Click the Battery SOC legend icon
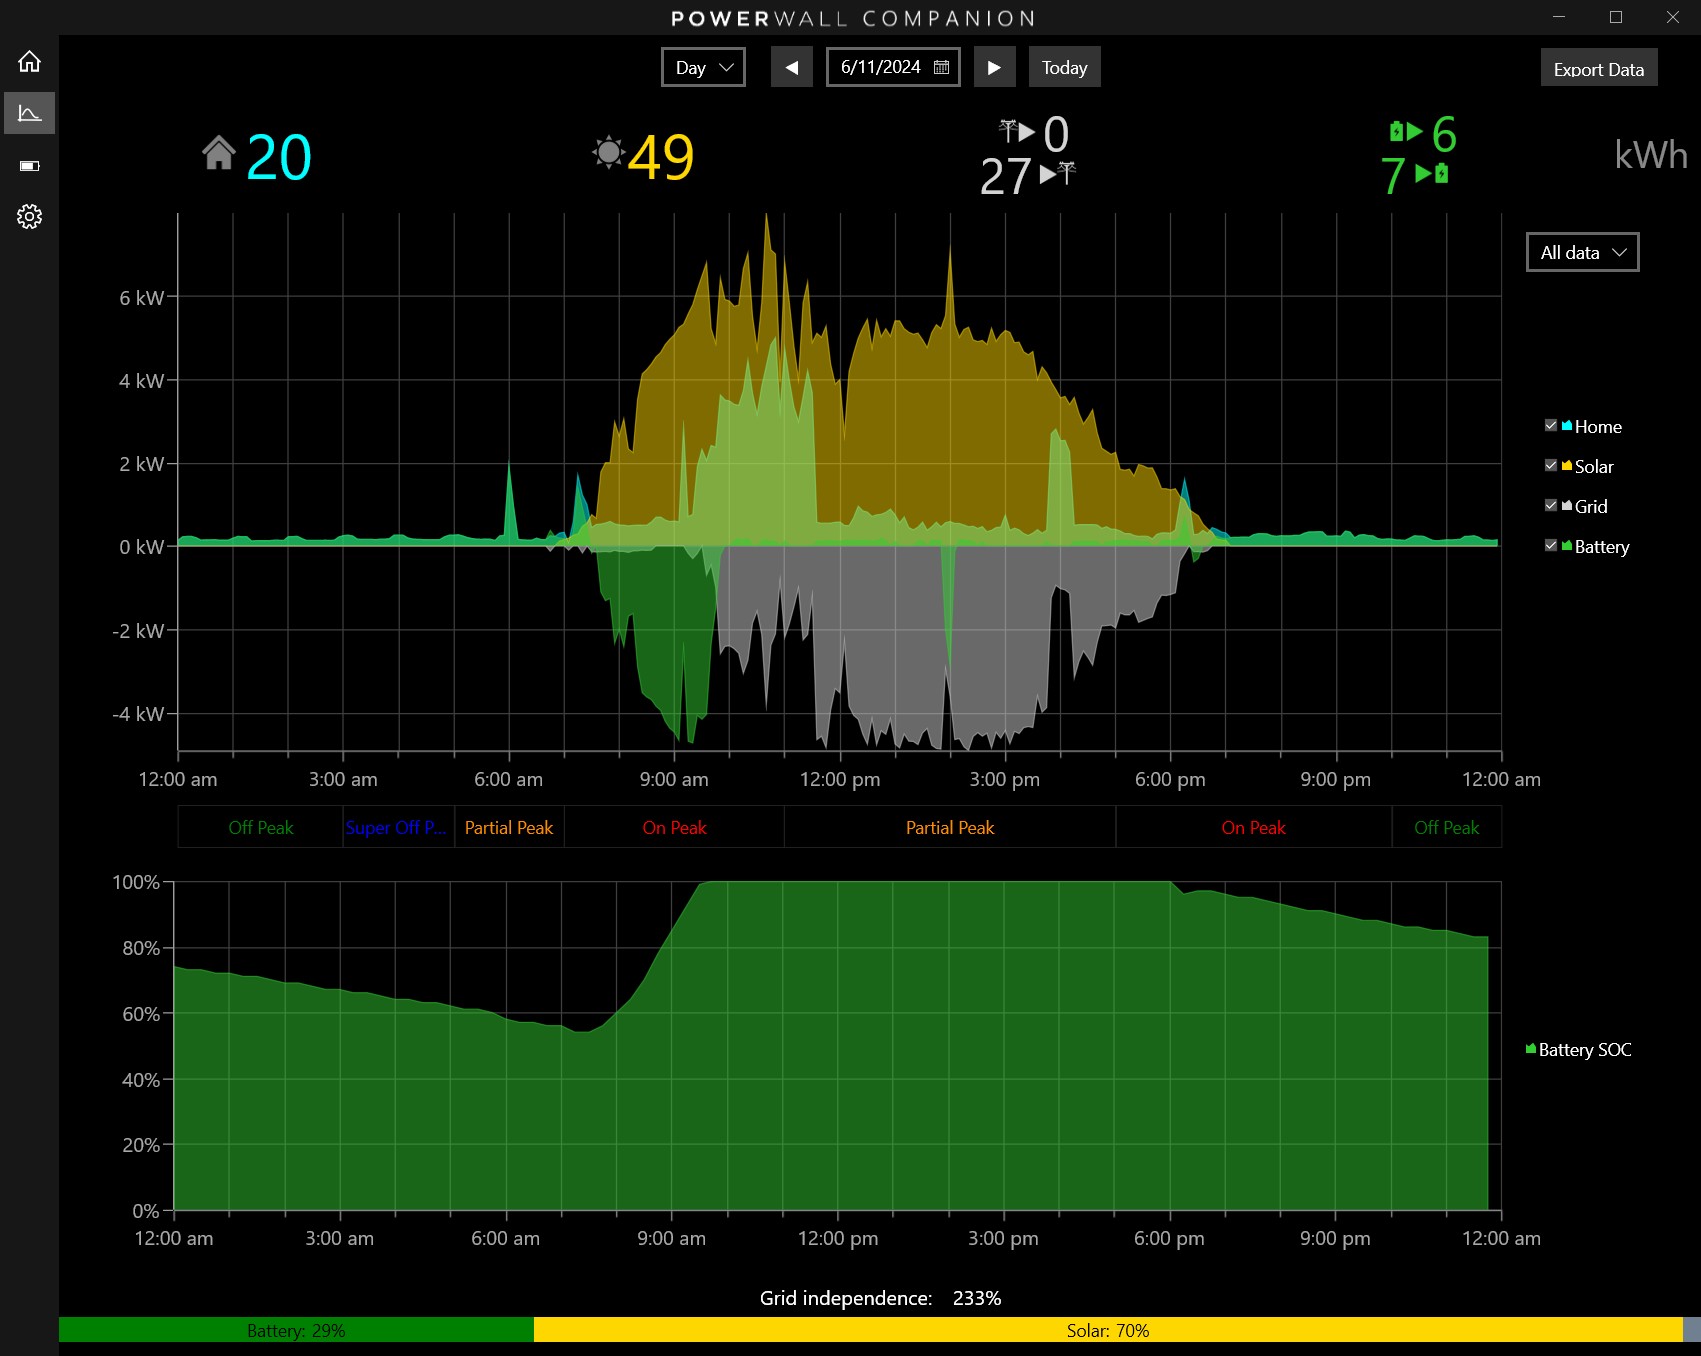 (x=1531, y=1049)
